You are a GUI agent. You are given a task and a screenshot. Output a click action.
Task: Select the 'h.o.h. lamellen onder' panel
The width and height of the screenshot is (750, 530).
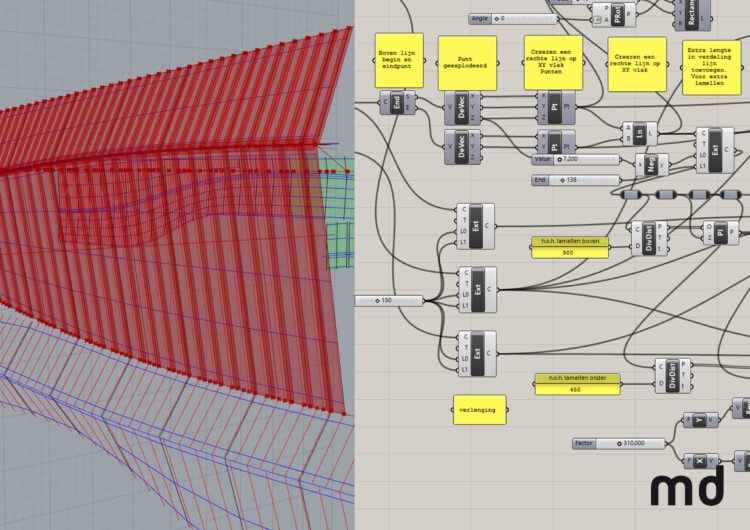[x=578, y=384]
